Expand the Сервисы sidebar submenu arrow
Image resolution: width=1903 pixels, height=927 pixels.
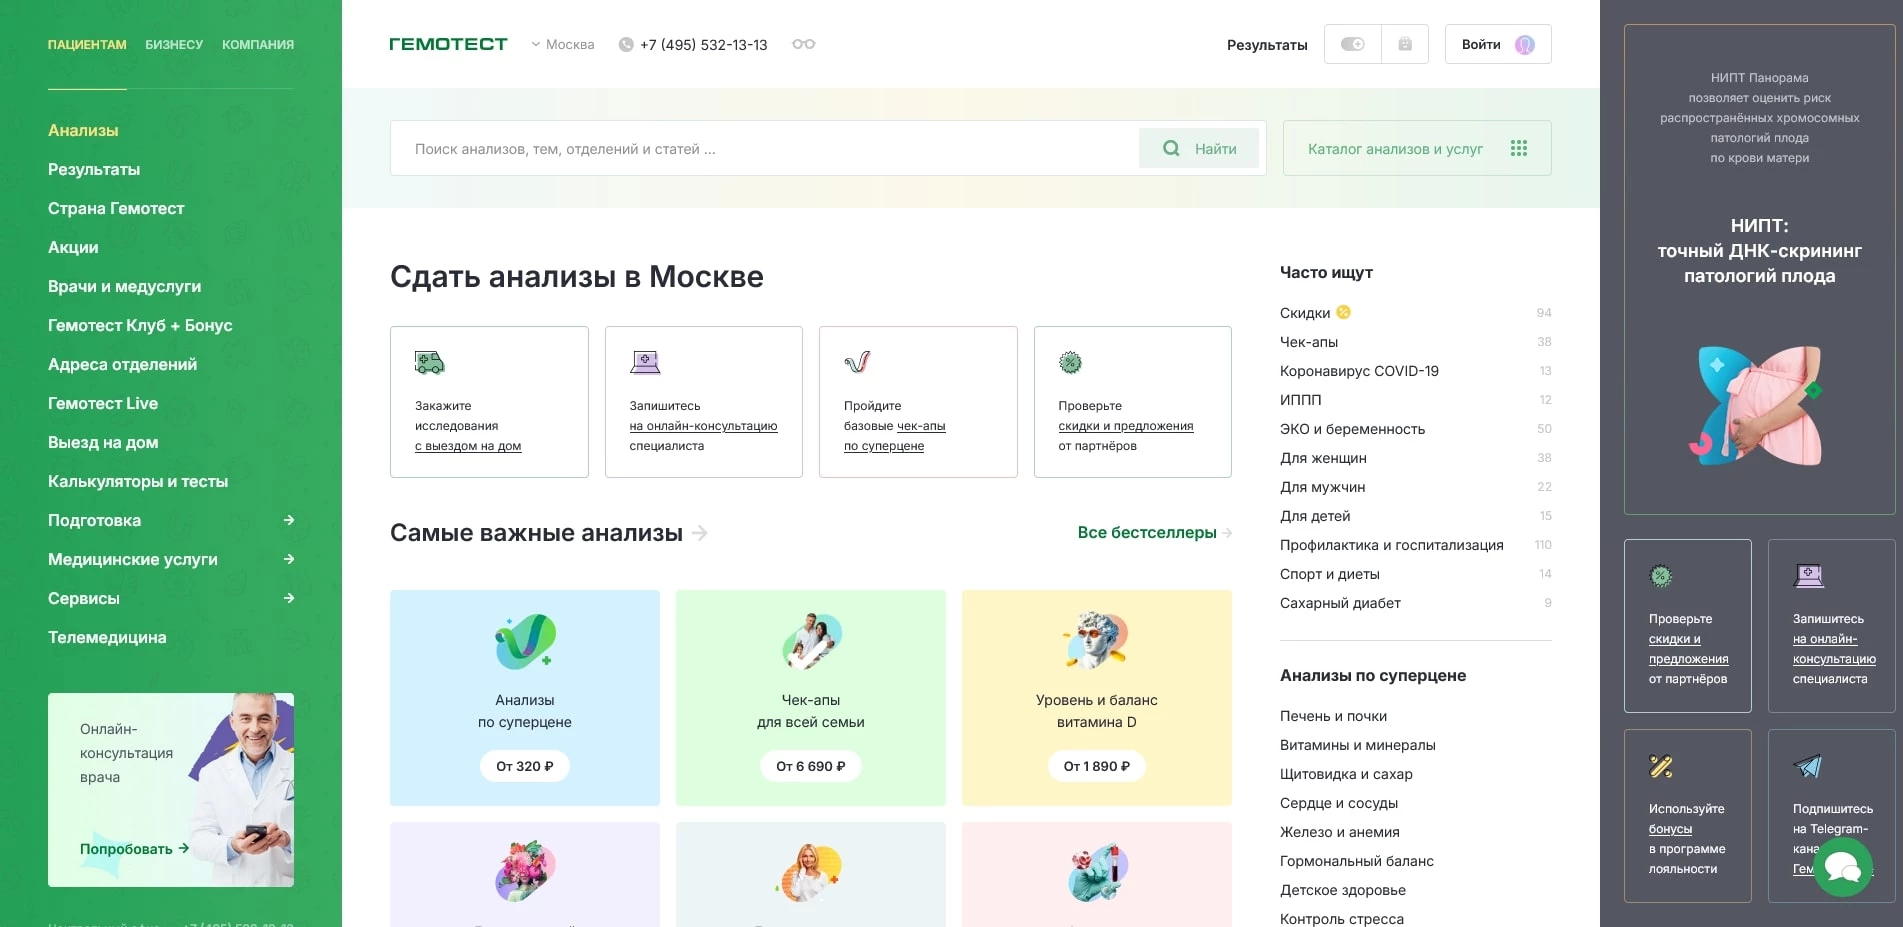tap(288, 598)
